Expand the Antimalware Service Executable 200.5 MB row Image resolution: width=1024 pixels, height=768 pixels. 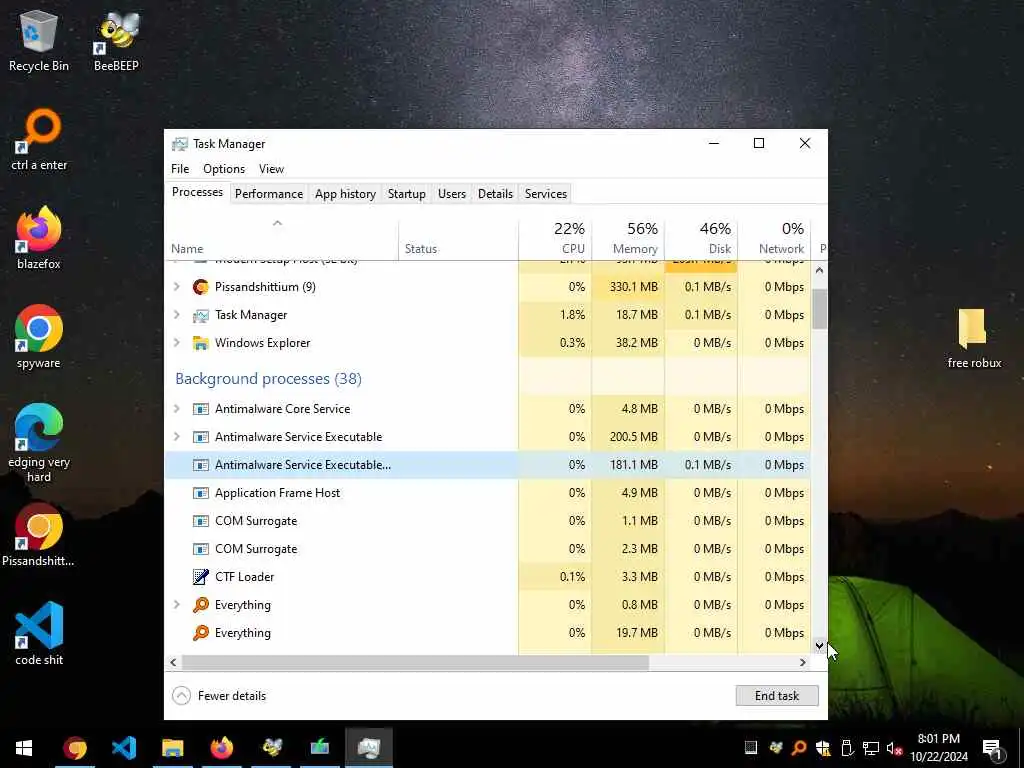point(176,437)
